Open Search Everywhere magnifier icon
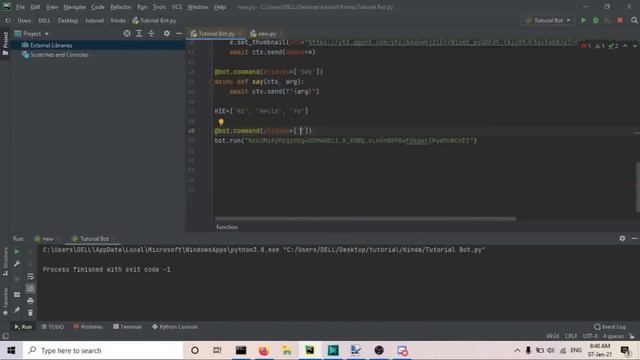Viewport: 640px width, 360px height. [x=634, y=20]
